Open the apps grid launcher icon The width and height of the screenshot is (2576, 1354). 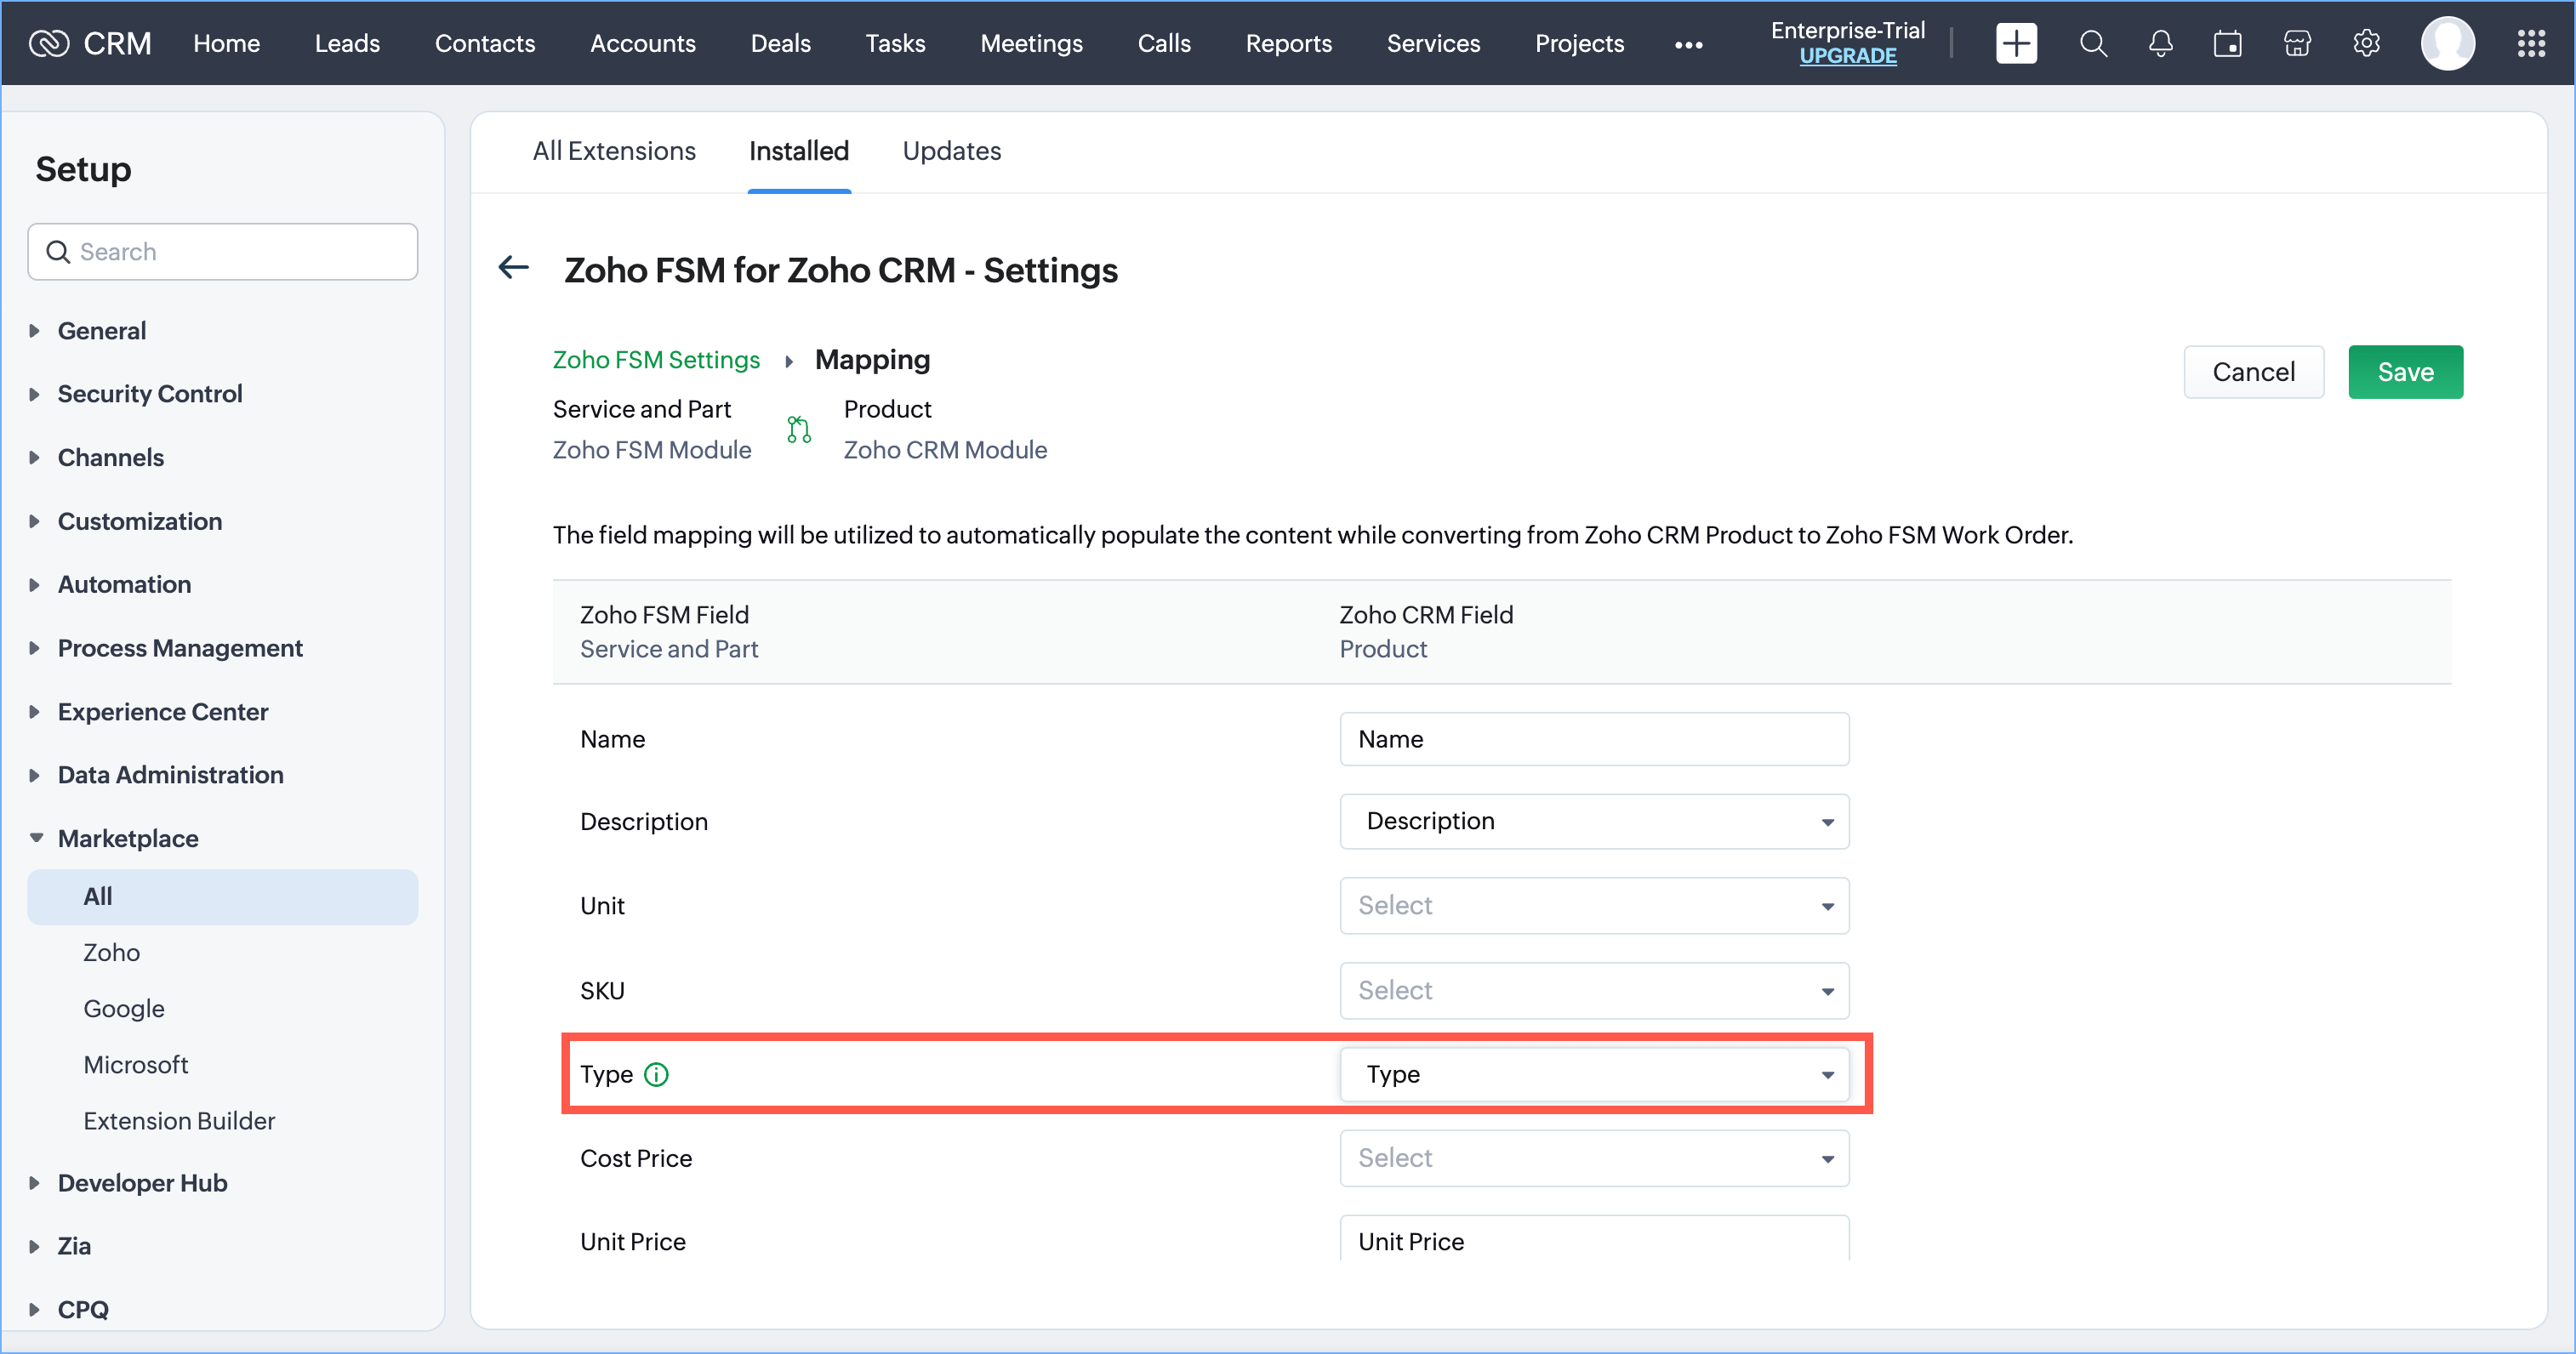pos(2531,43)
